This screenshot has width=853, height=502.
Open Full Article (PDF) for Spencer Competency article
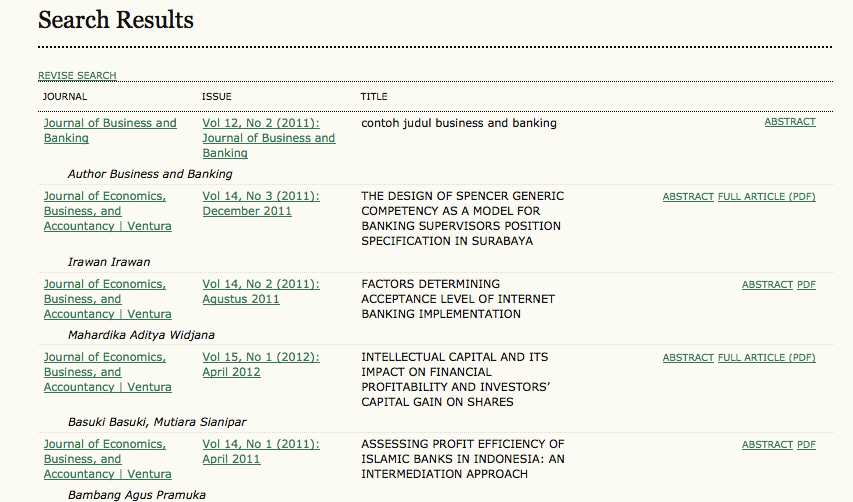766,197
